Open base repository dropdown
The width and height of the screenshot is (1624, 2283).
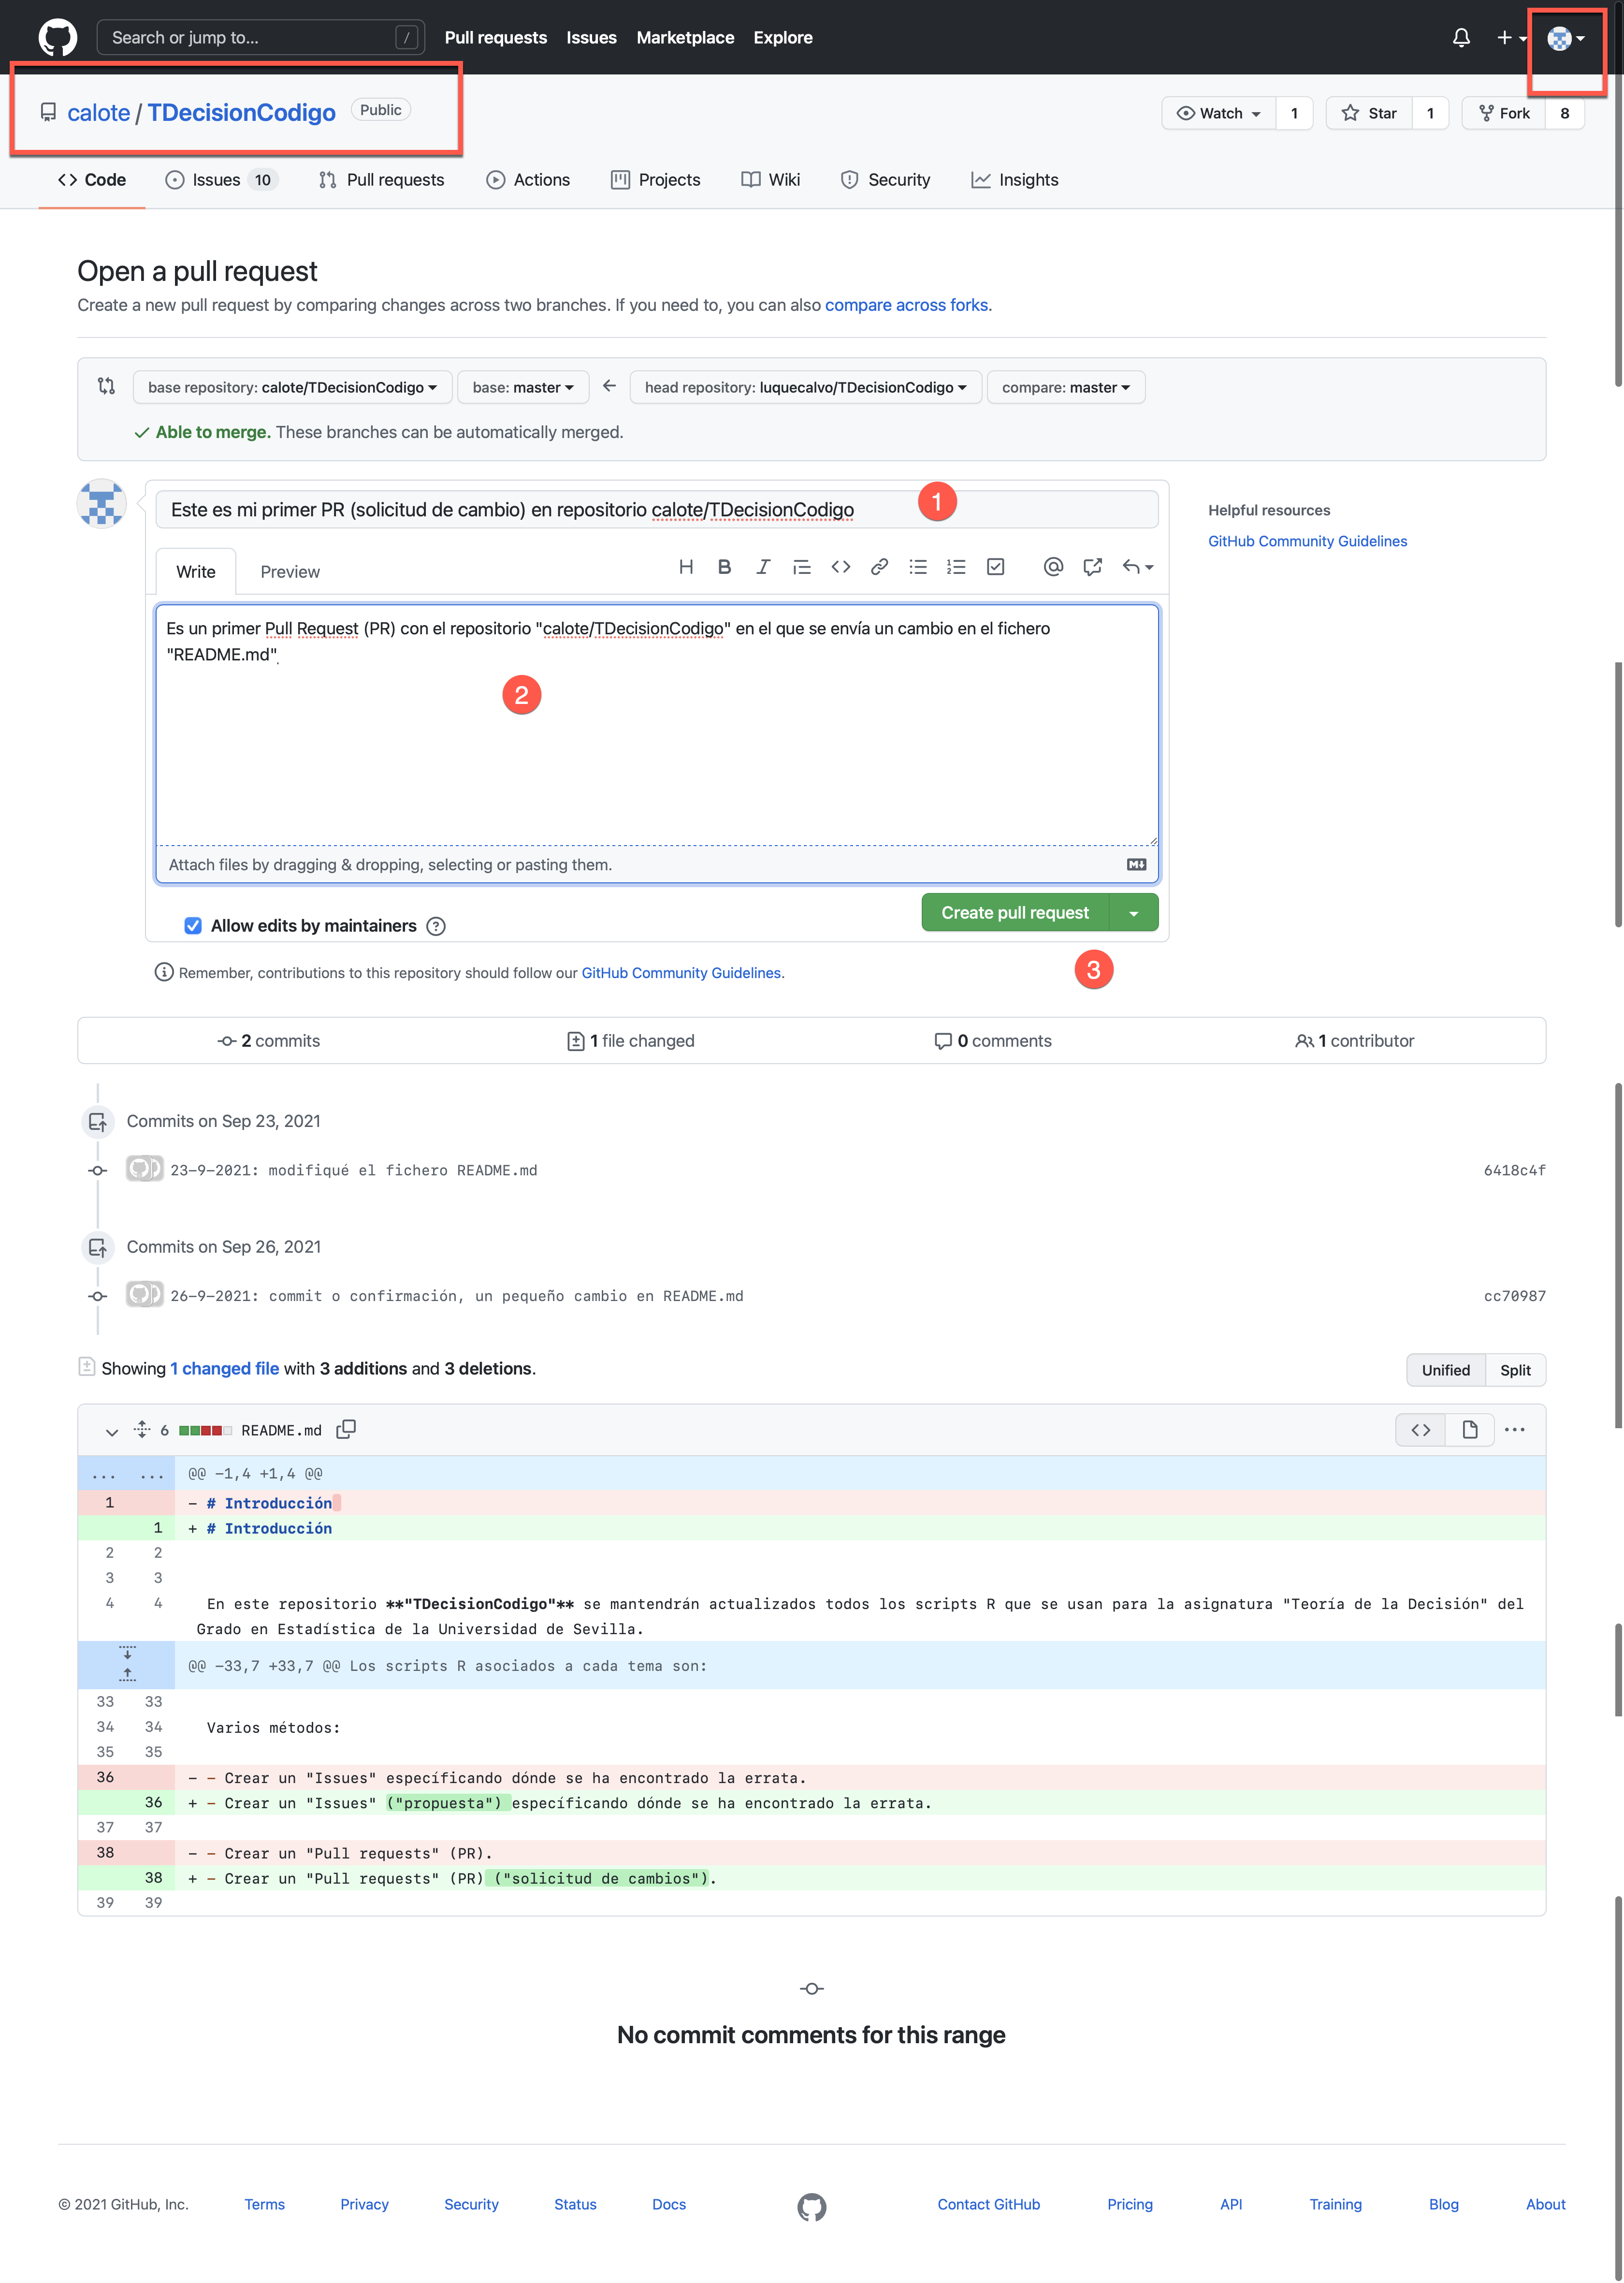click(x=292, y=387)
